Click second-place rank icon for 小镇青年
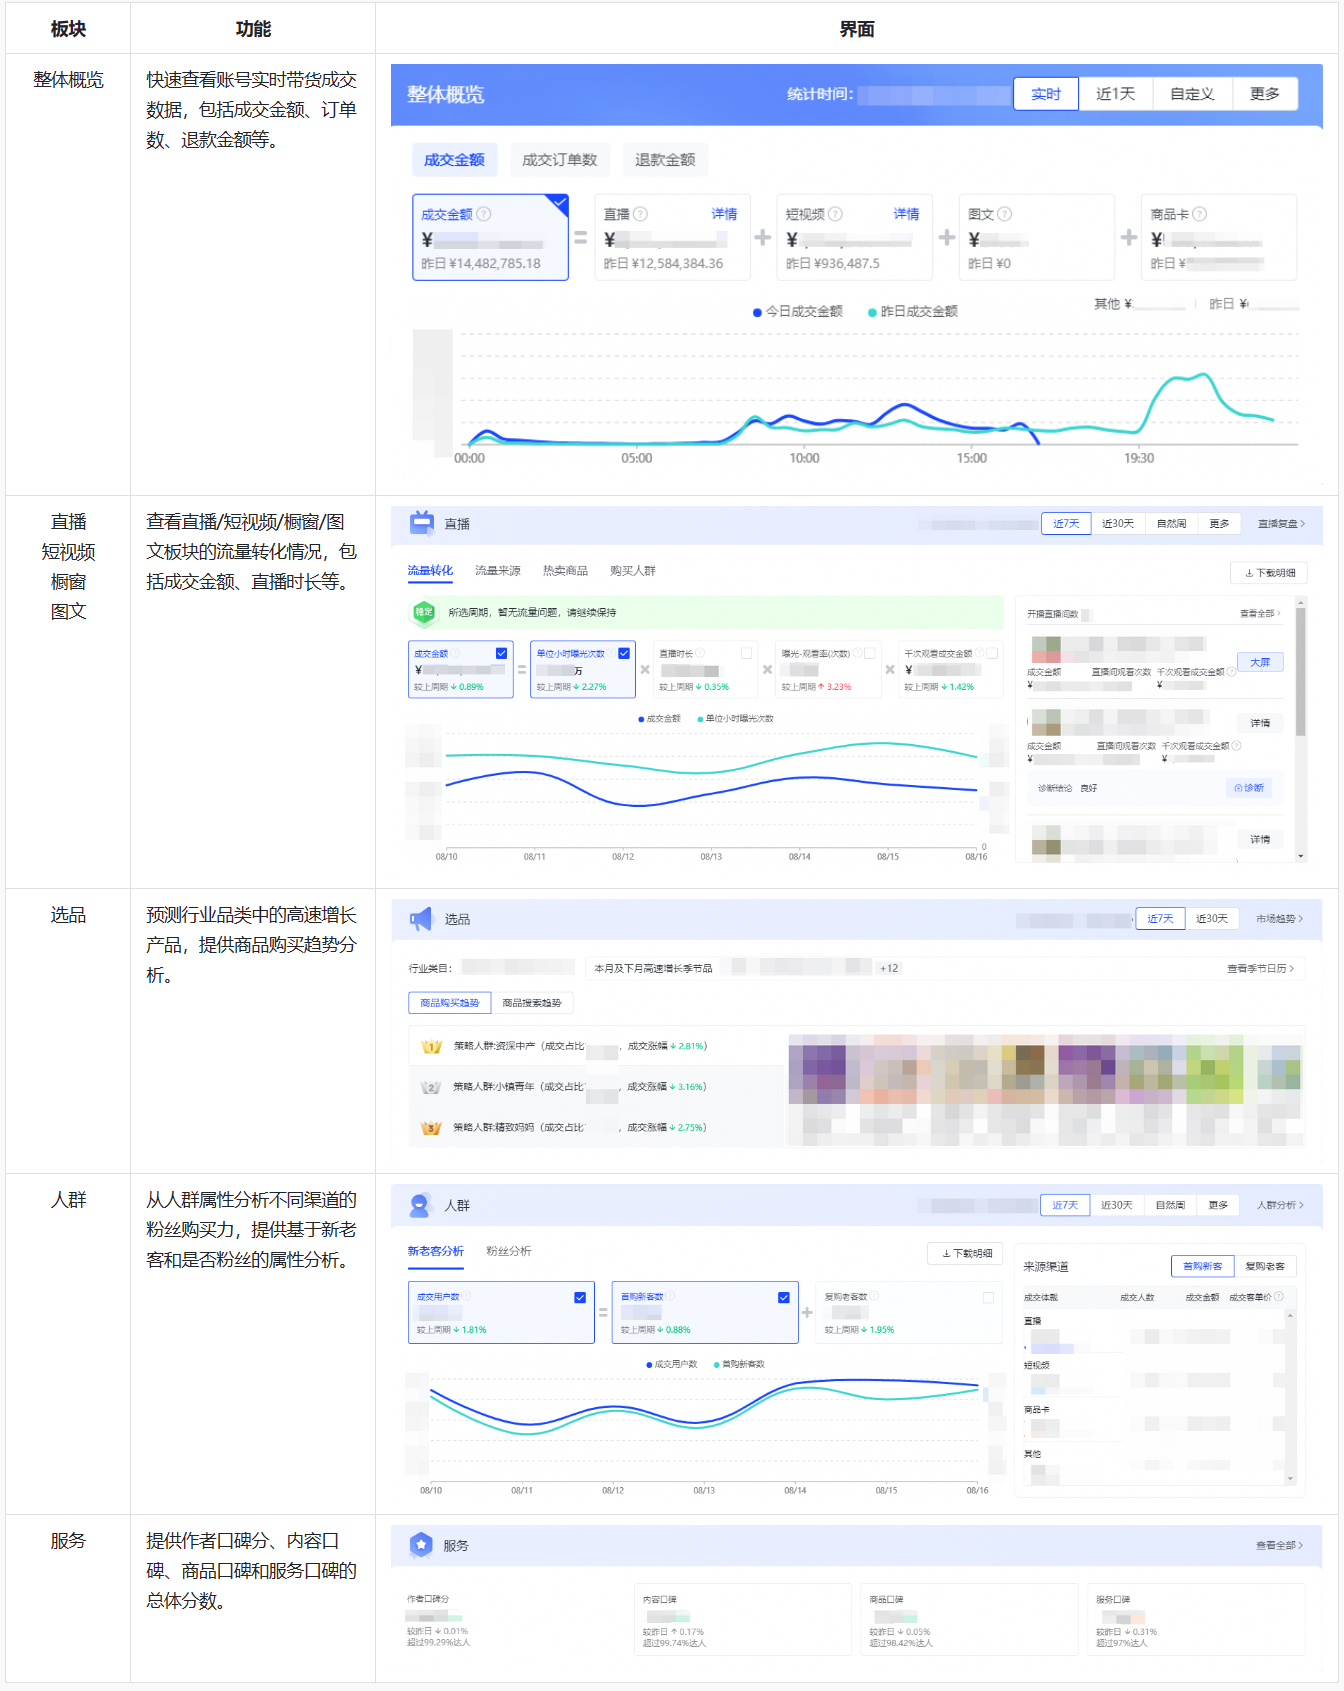The height and width of the screenshot is (1691, 1344). [x=432, y=1087]
